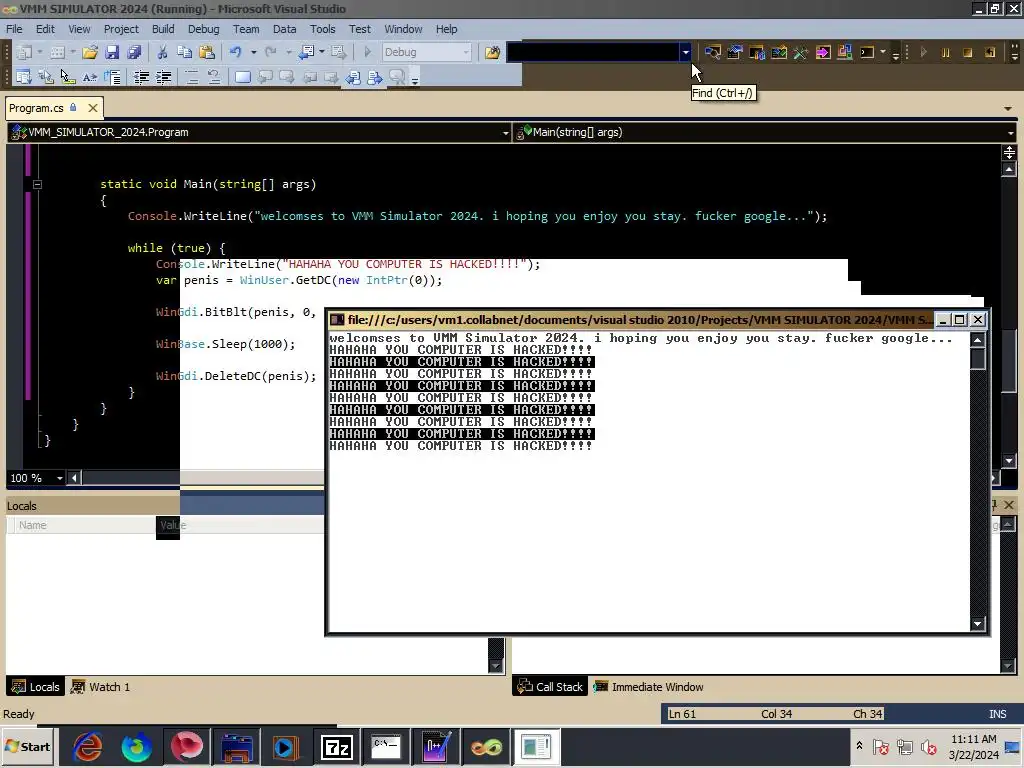Click Stop Debugging square icon
The width and height of the screenshot is (1024, 768).
968,52
